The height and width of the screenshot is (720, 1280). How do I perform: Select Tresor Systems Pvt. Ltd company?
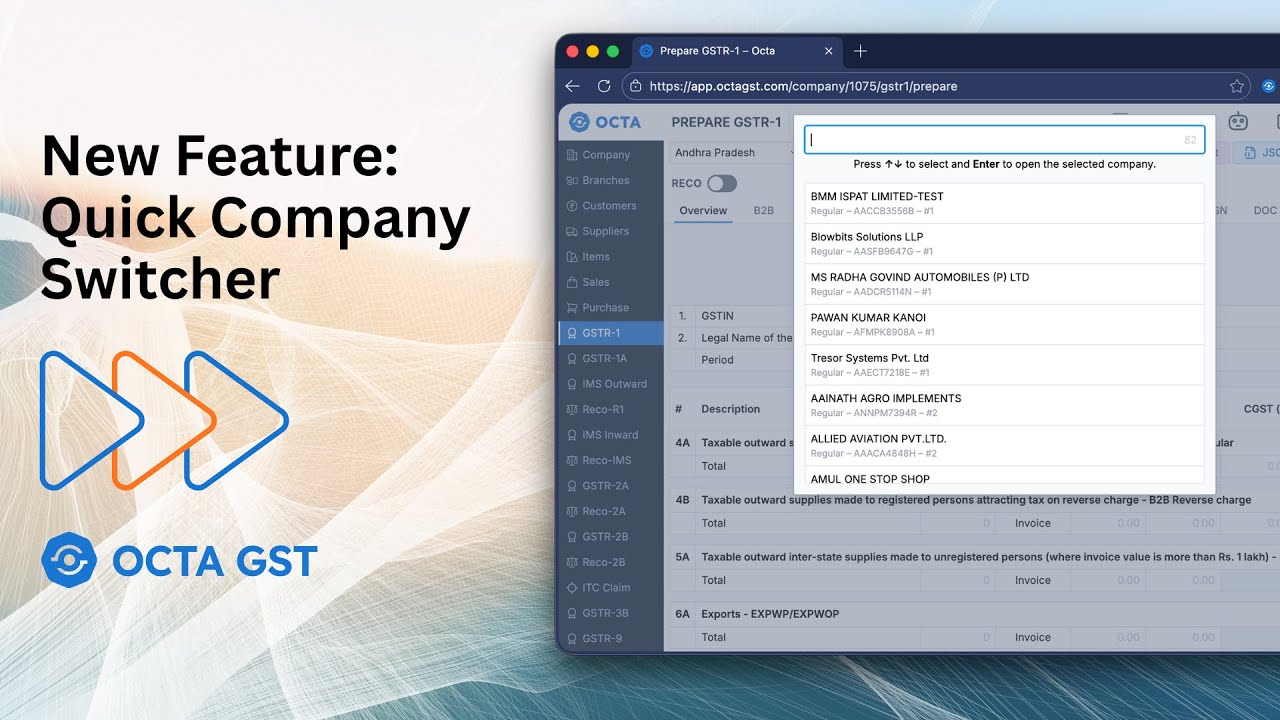tap(1005, 365)
